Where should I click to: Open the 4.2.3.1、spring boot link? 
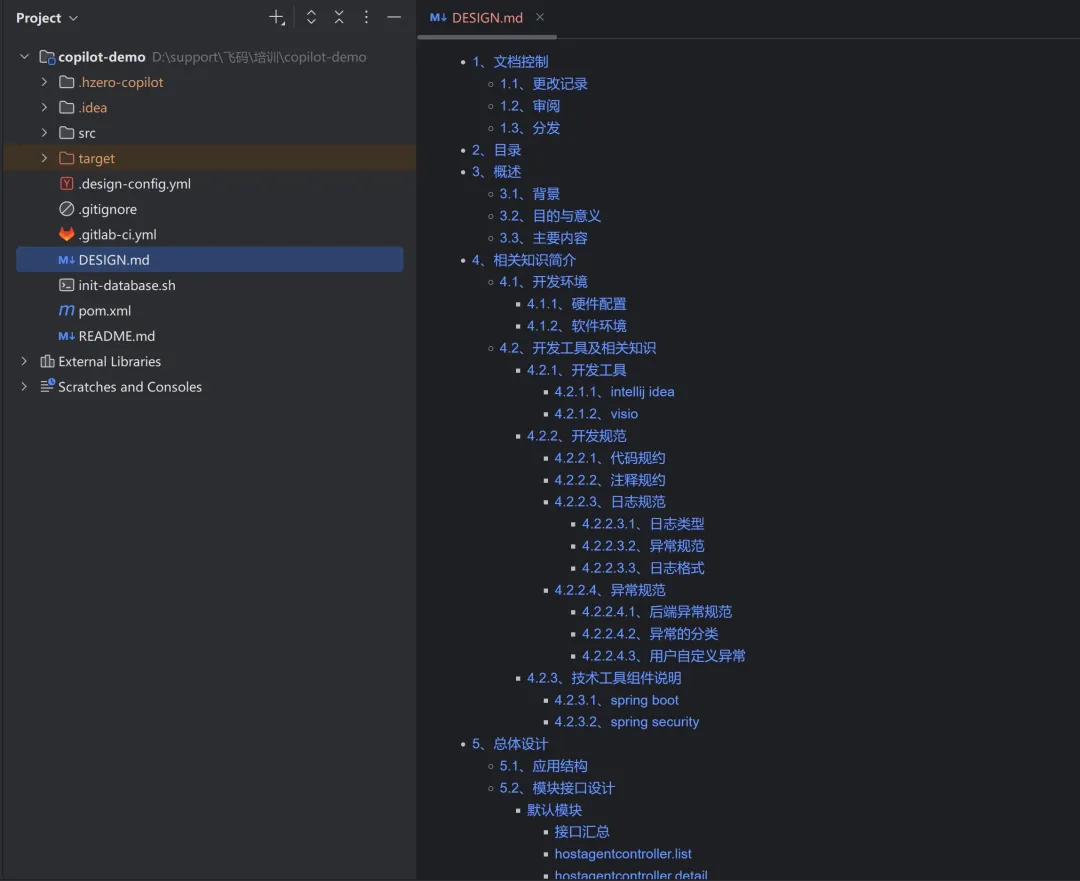(616, 701)
